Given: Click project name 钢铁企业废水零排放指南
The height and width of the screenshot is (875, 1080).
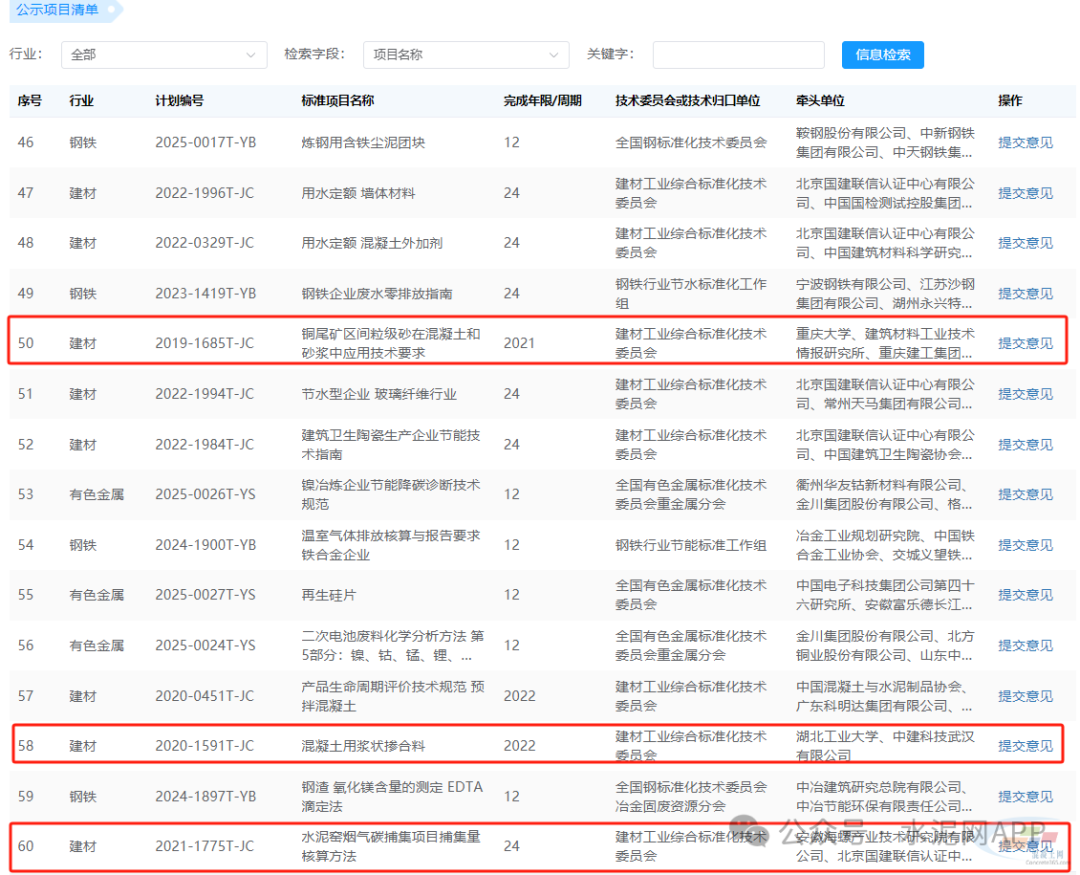Looking at the screenshot, I should 377,294.
